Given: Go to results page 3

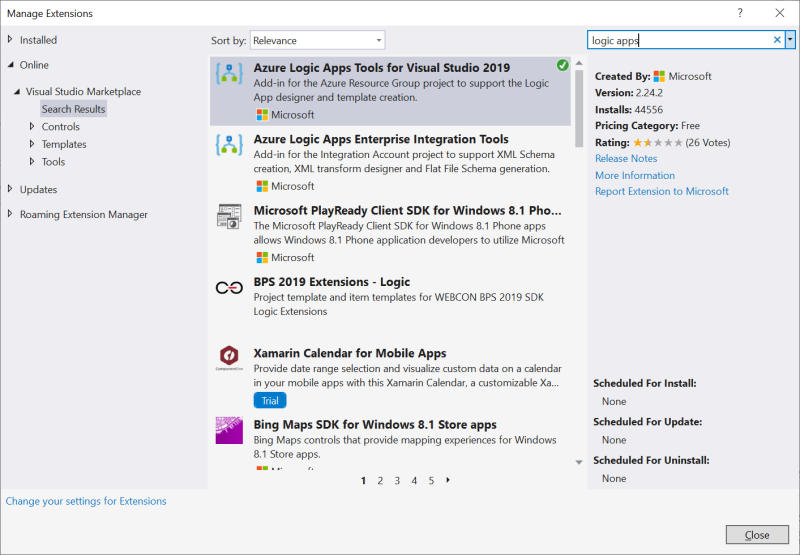Looking at the screenshot, I should (x=397, y=481).
